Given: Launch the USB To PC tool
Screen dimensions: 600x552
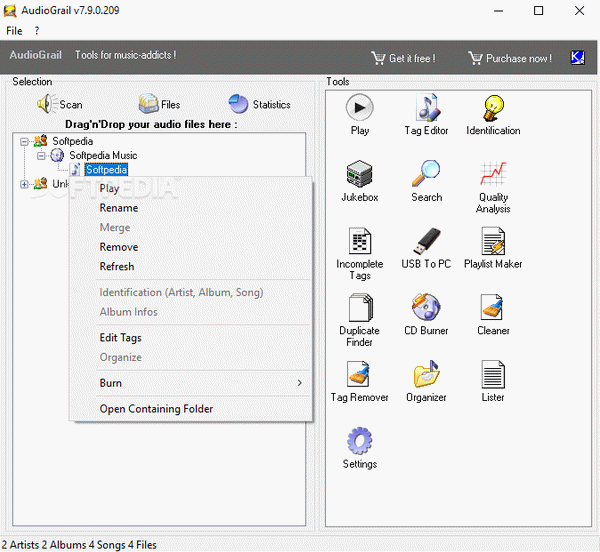Looking at the screenshot, I should (427, 241).
